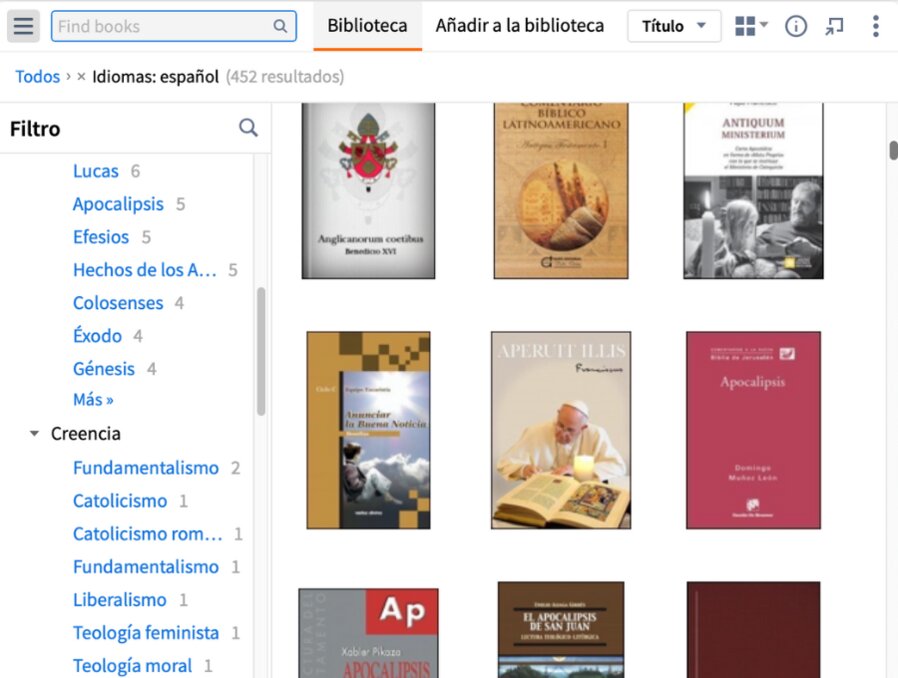
Task: Open Comentario Bíblico Latinoamericano book cover
Action: (x=561, y=191)
